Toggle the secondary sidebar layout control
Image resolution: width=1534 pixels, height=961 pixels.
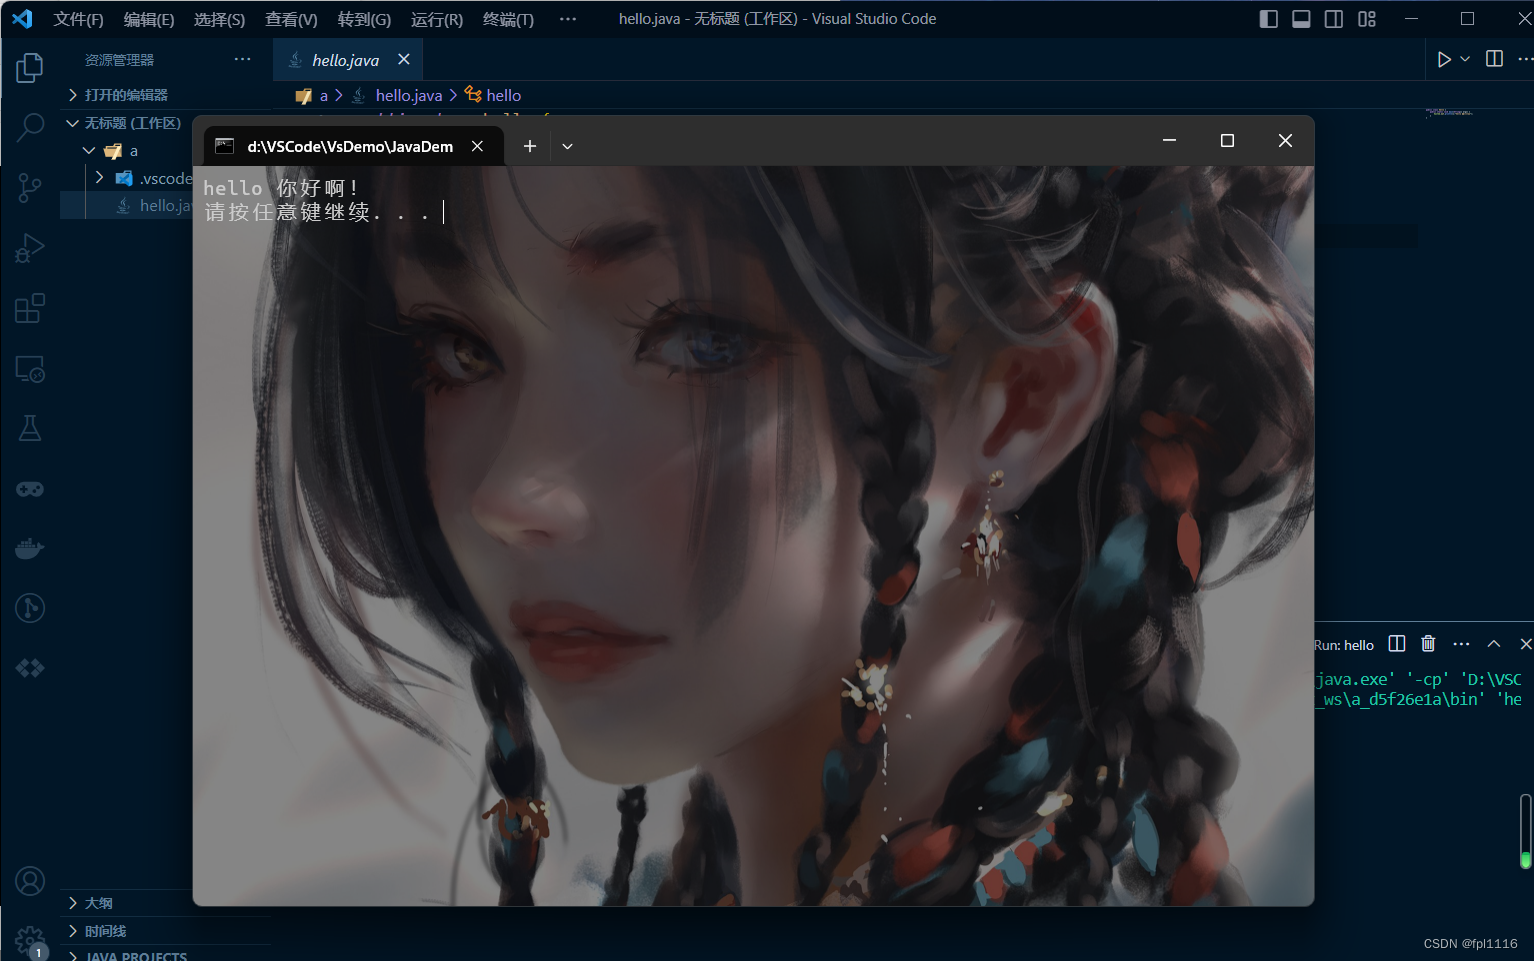coord(1333,18)
